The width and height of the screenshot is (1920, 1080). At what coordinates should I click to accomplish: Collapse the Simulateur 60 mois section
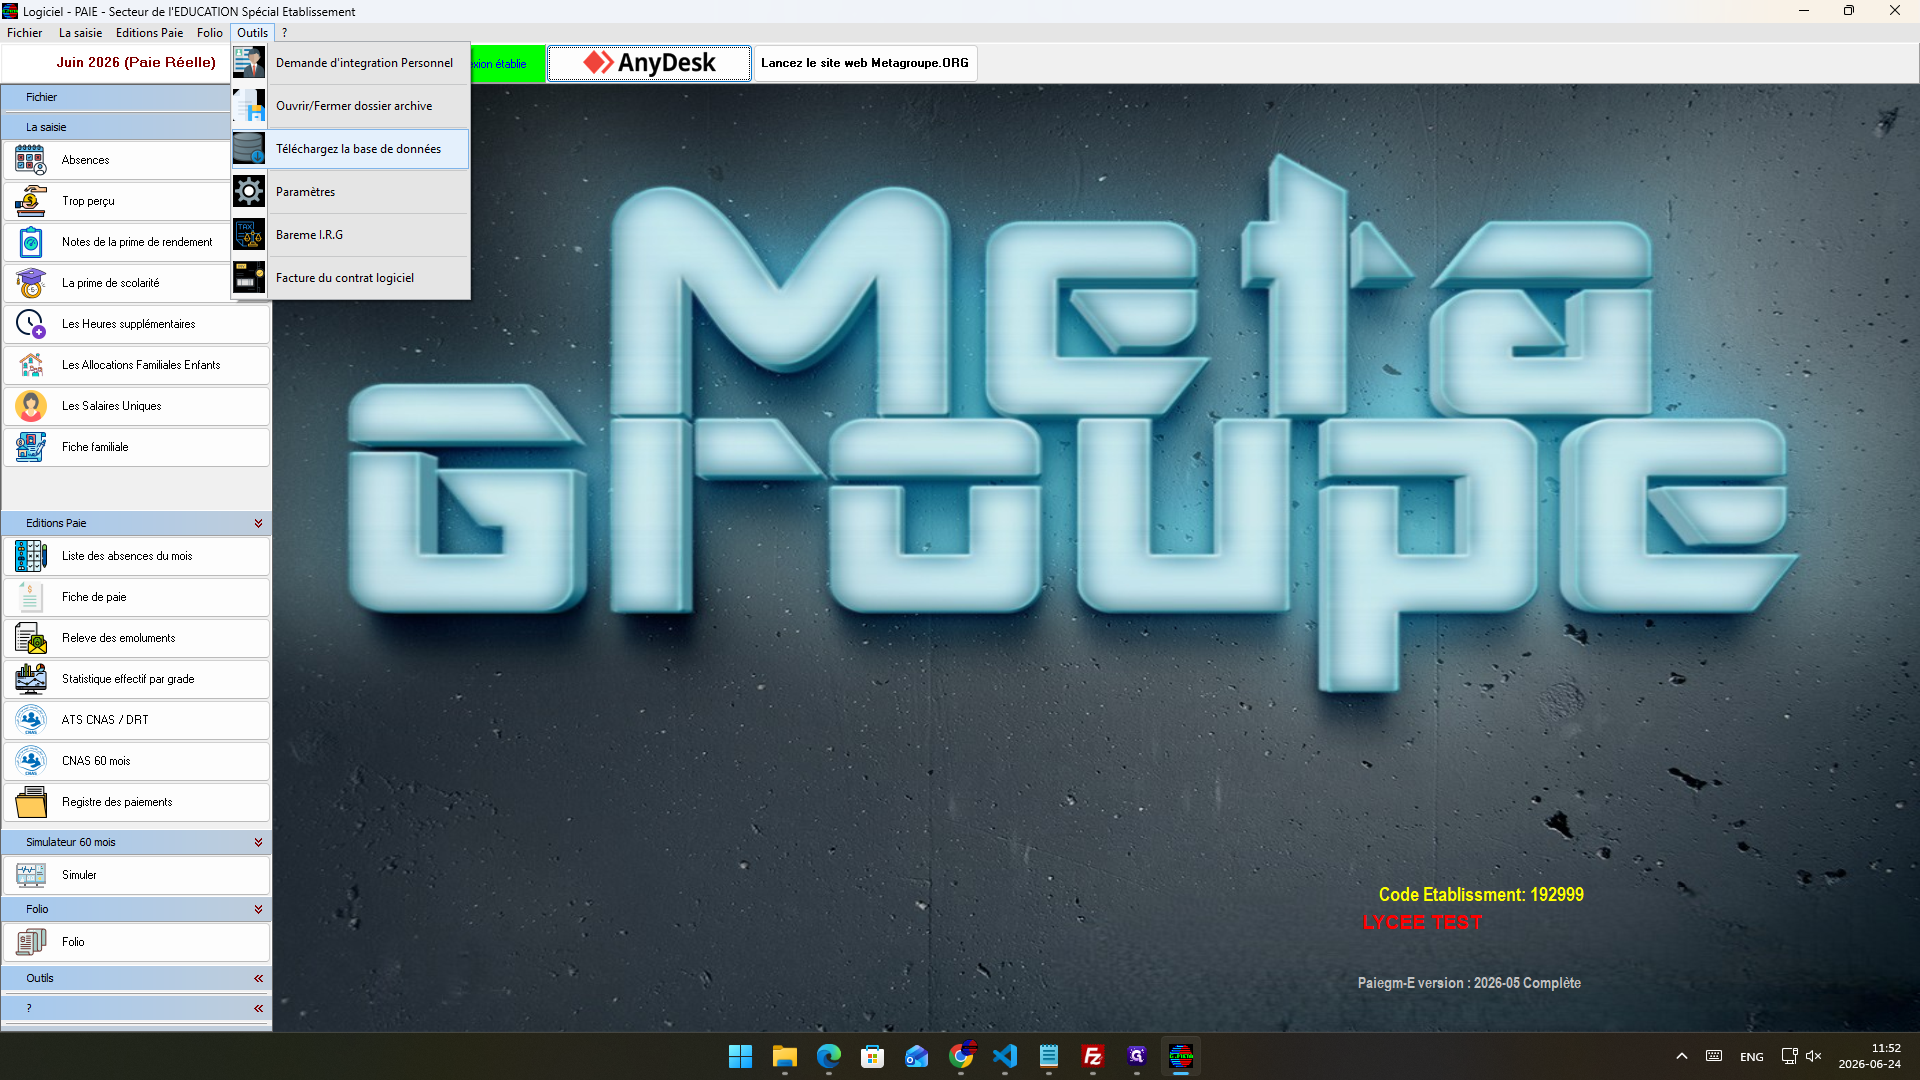[x=258, y=842]
